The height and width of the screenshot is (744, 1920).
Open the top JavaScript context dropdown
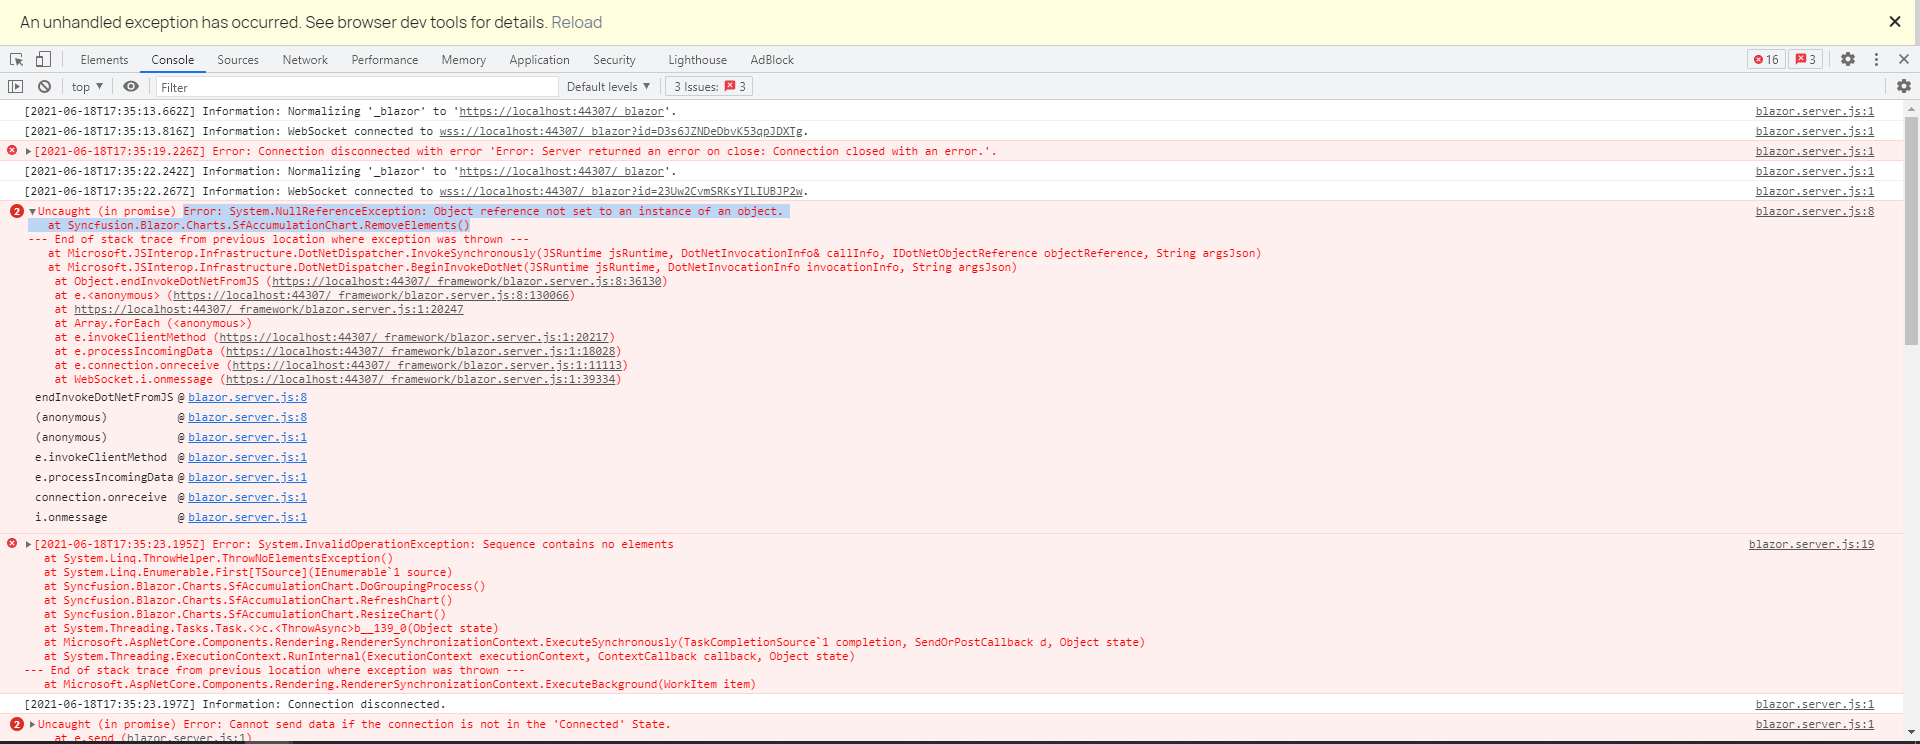pyautogui.click(x=87, y=87)
